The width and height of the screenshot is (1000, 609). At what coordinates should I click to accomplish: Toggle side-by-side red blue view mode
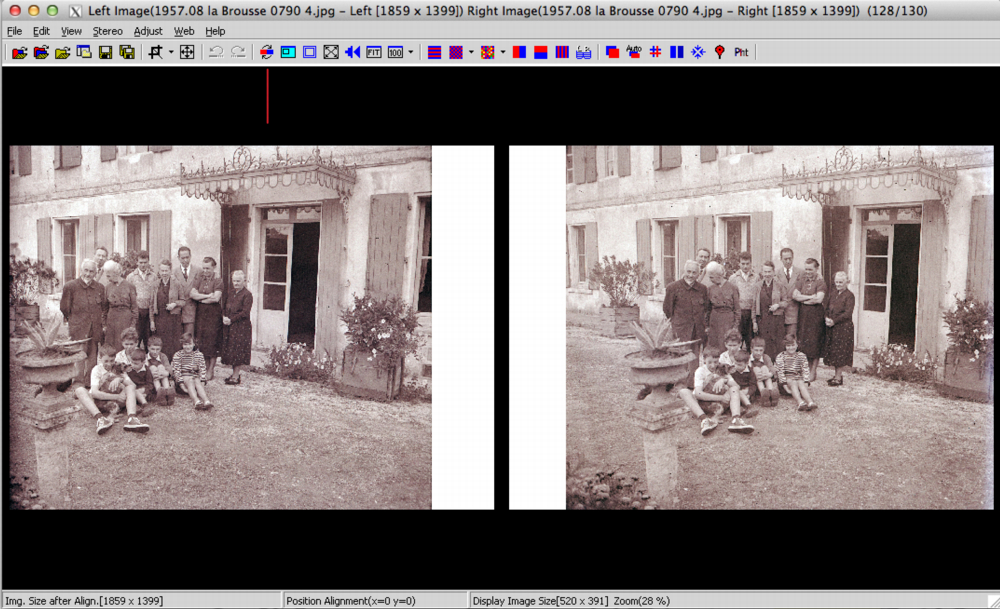point(519,52)
